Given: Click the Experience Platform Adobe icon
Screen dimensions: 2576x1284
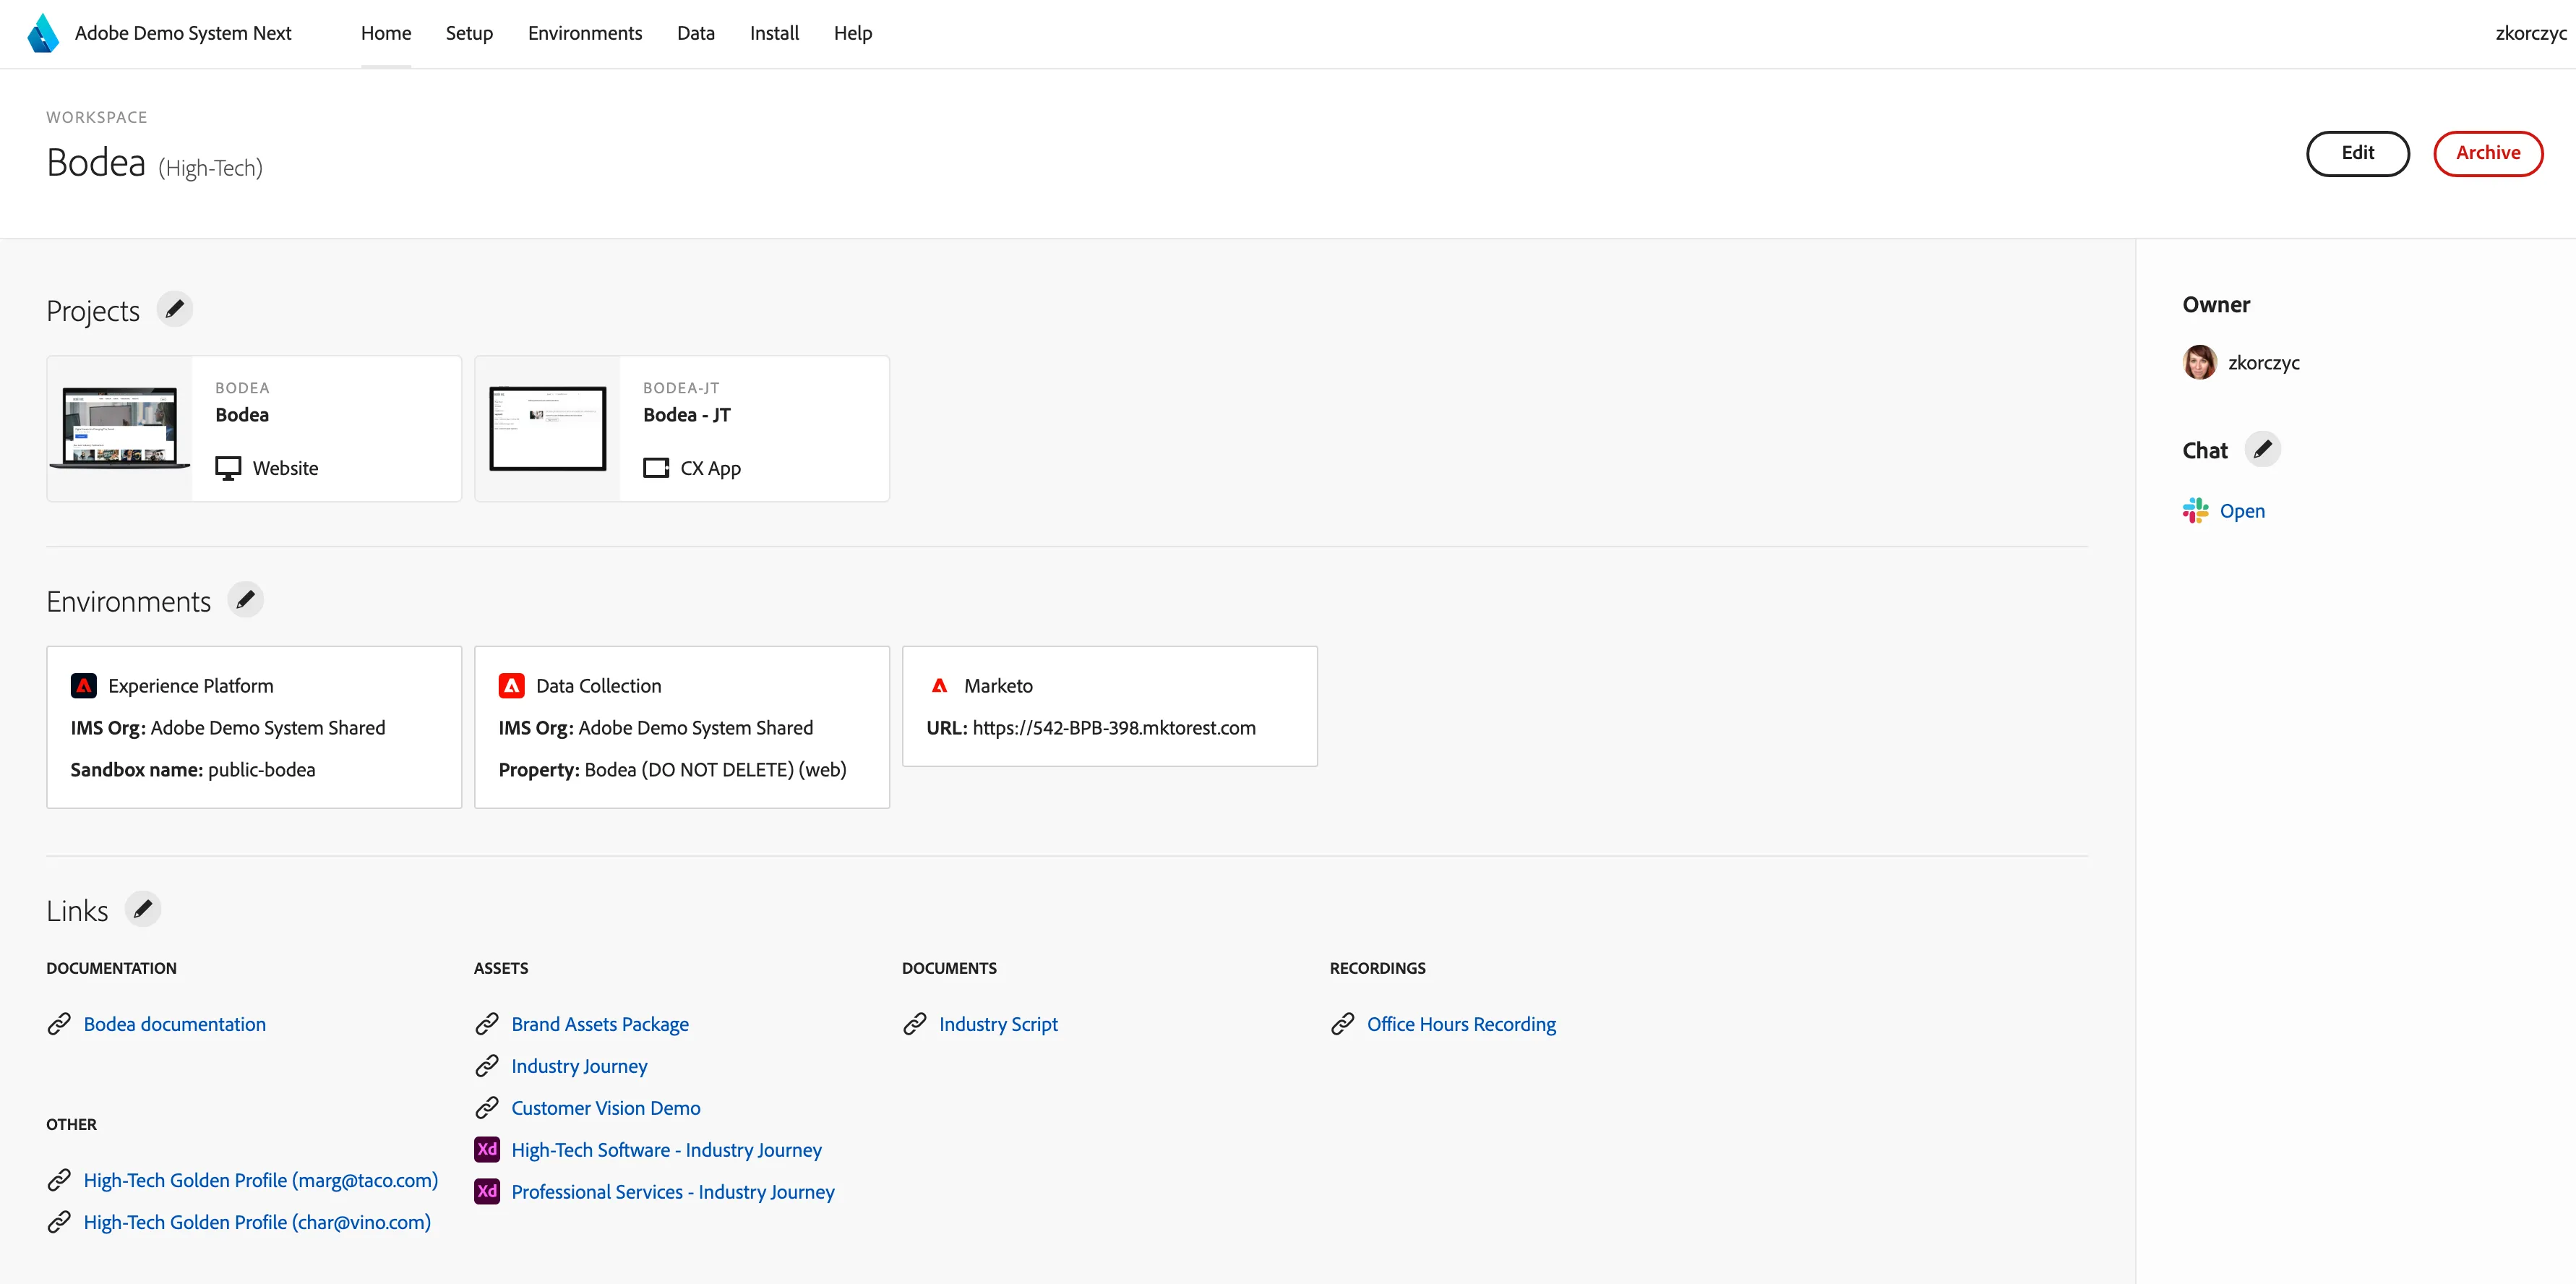Looking at the screenshot, I should coord(84,686).
